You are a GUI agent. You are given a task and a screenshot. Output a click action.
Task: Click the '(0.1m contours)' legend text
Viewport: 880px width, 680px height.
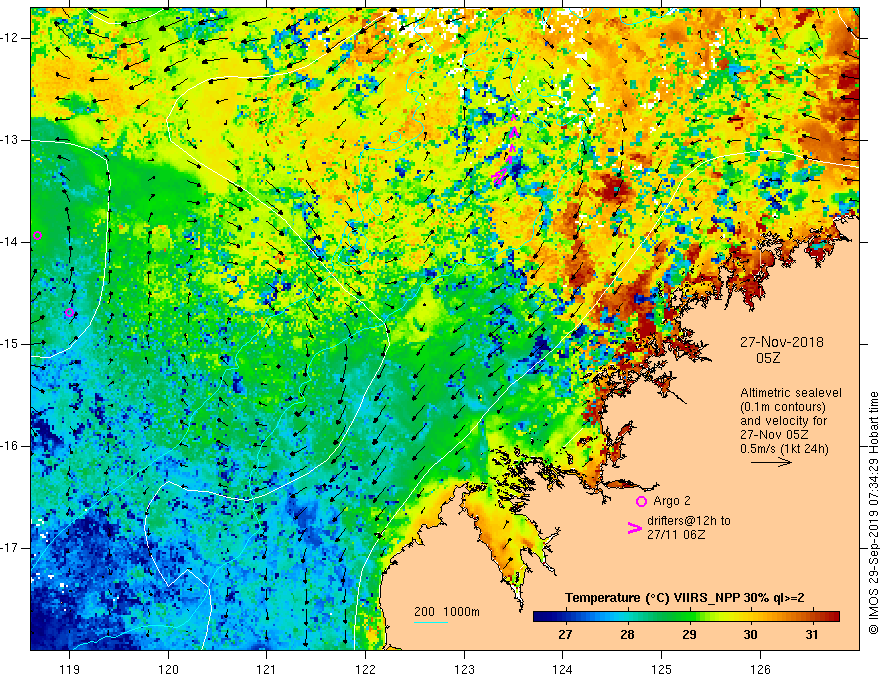pyautogui.click(x=783, y=407)
